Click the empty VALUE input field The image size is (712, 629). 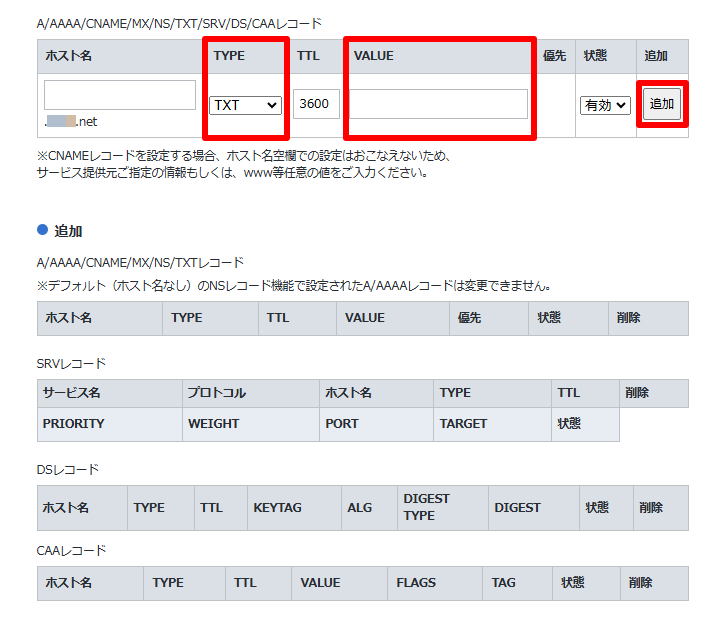438,104
